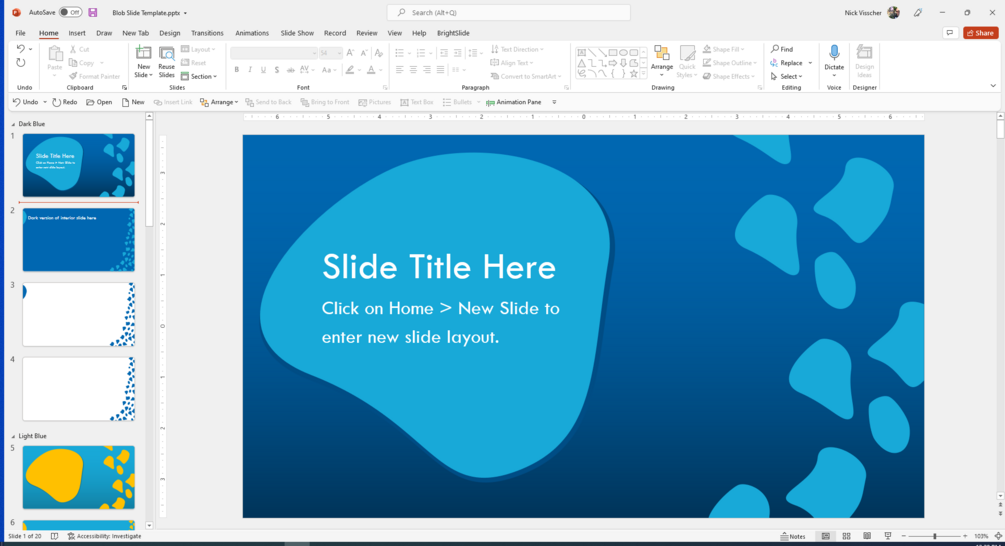
Task: Open the Reuse Slides pane
Action: [167, 62]
